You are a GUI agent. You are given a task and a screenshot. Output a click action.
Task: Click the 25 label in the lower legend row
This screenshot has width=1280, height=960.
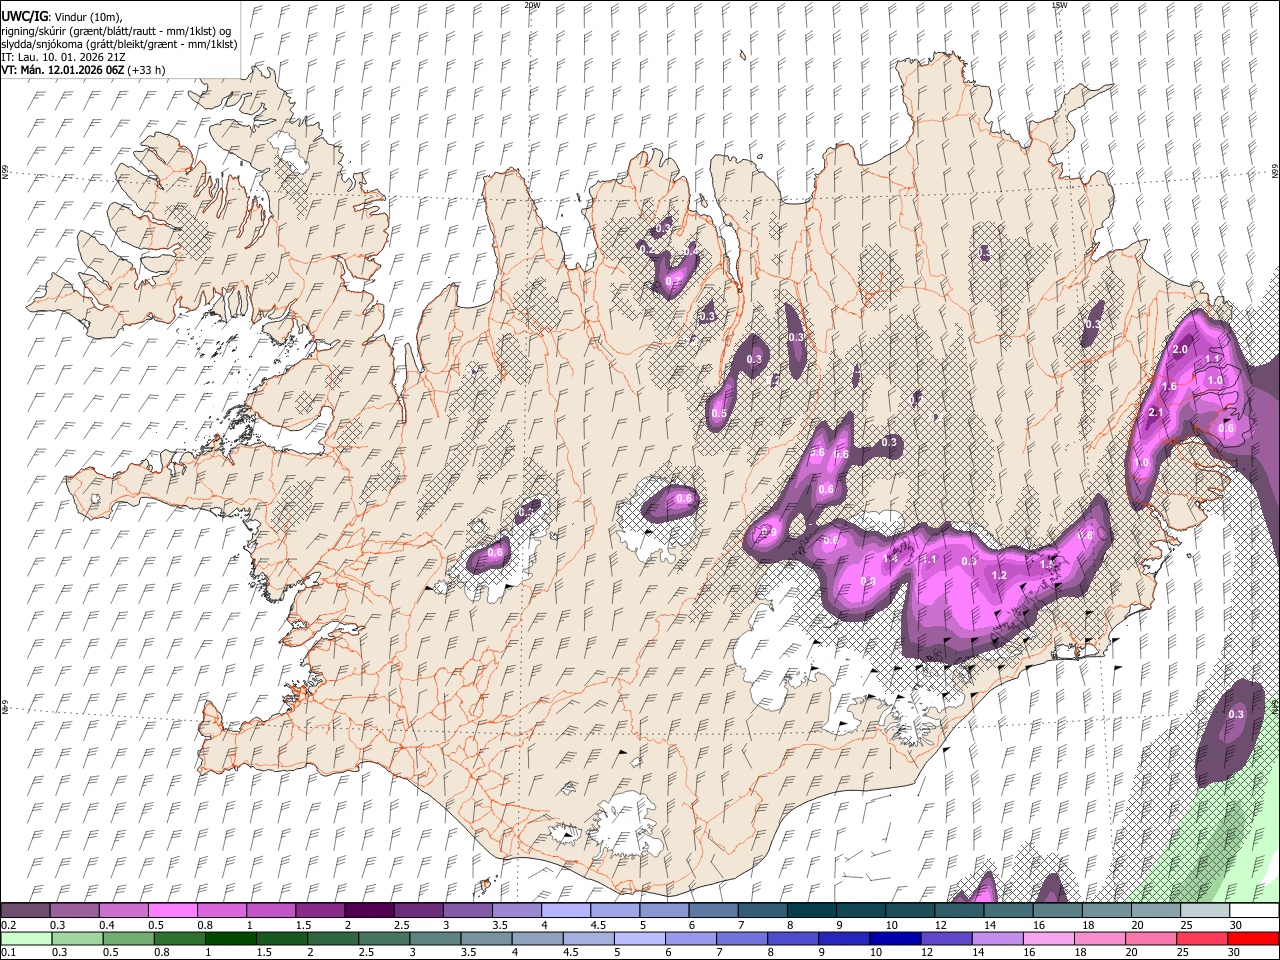(x=1185, y=952)
